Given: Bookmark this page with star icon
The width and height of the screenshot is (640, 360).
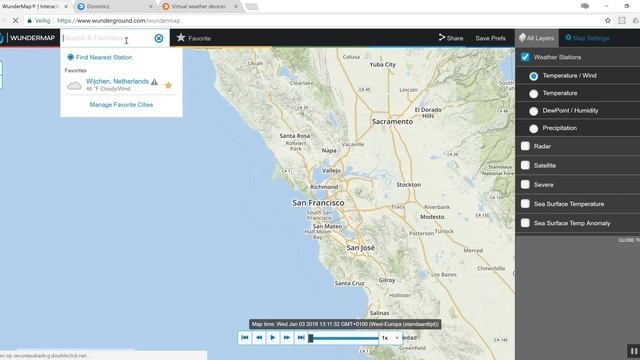Looking at the screenshot, I should [x=608, y=20].
